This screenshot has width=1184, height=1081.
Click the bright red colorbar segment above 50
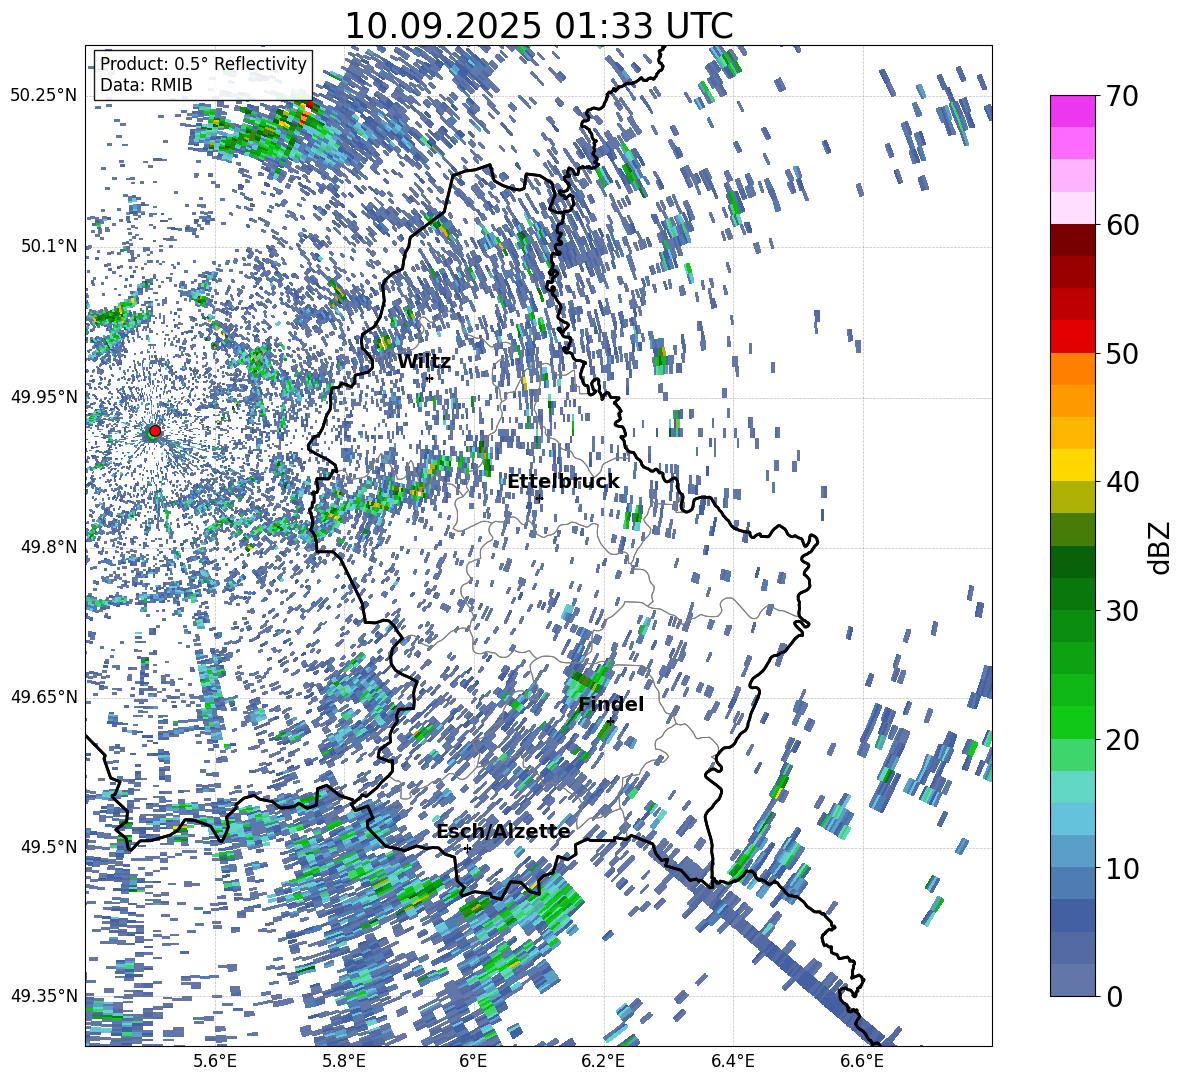click(x=1072, y=337)
